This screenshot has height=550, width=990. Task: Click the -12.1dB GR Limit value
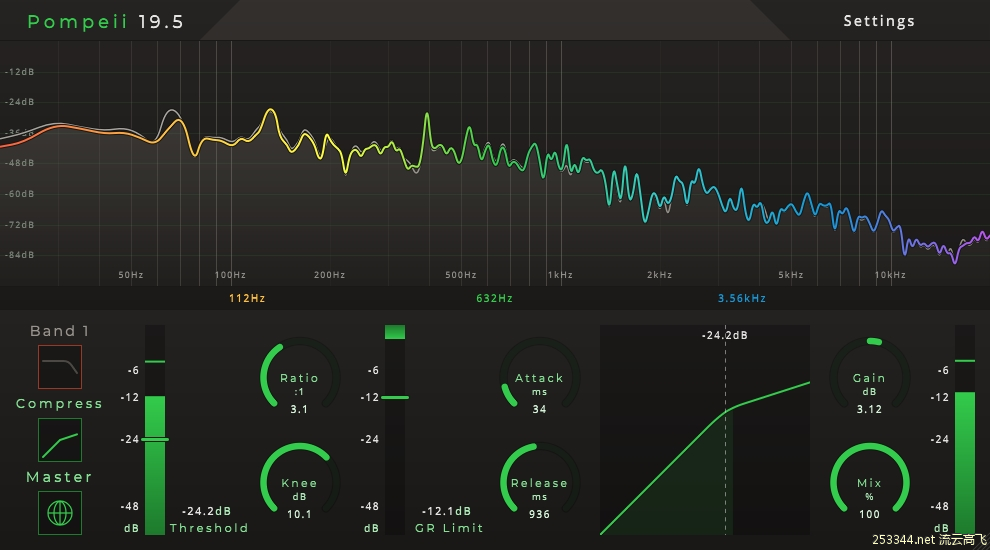446,511
